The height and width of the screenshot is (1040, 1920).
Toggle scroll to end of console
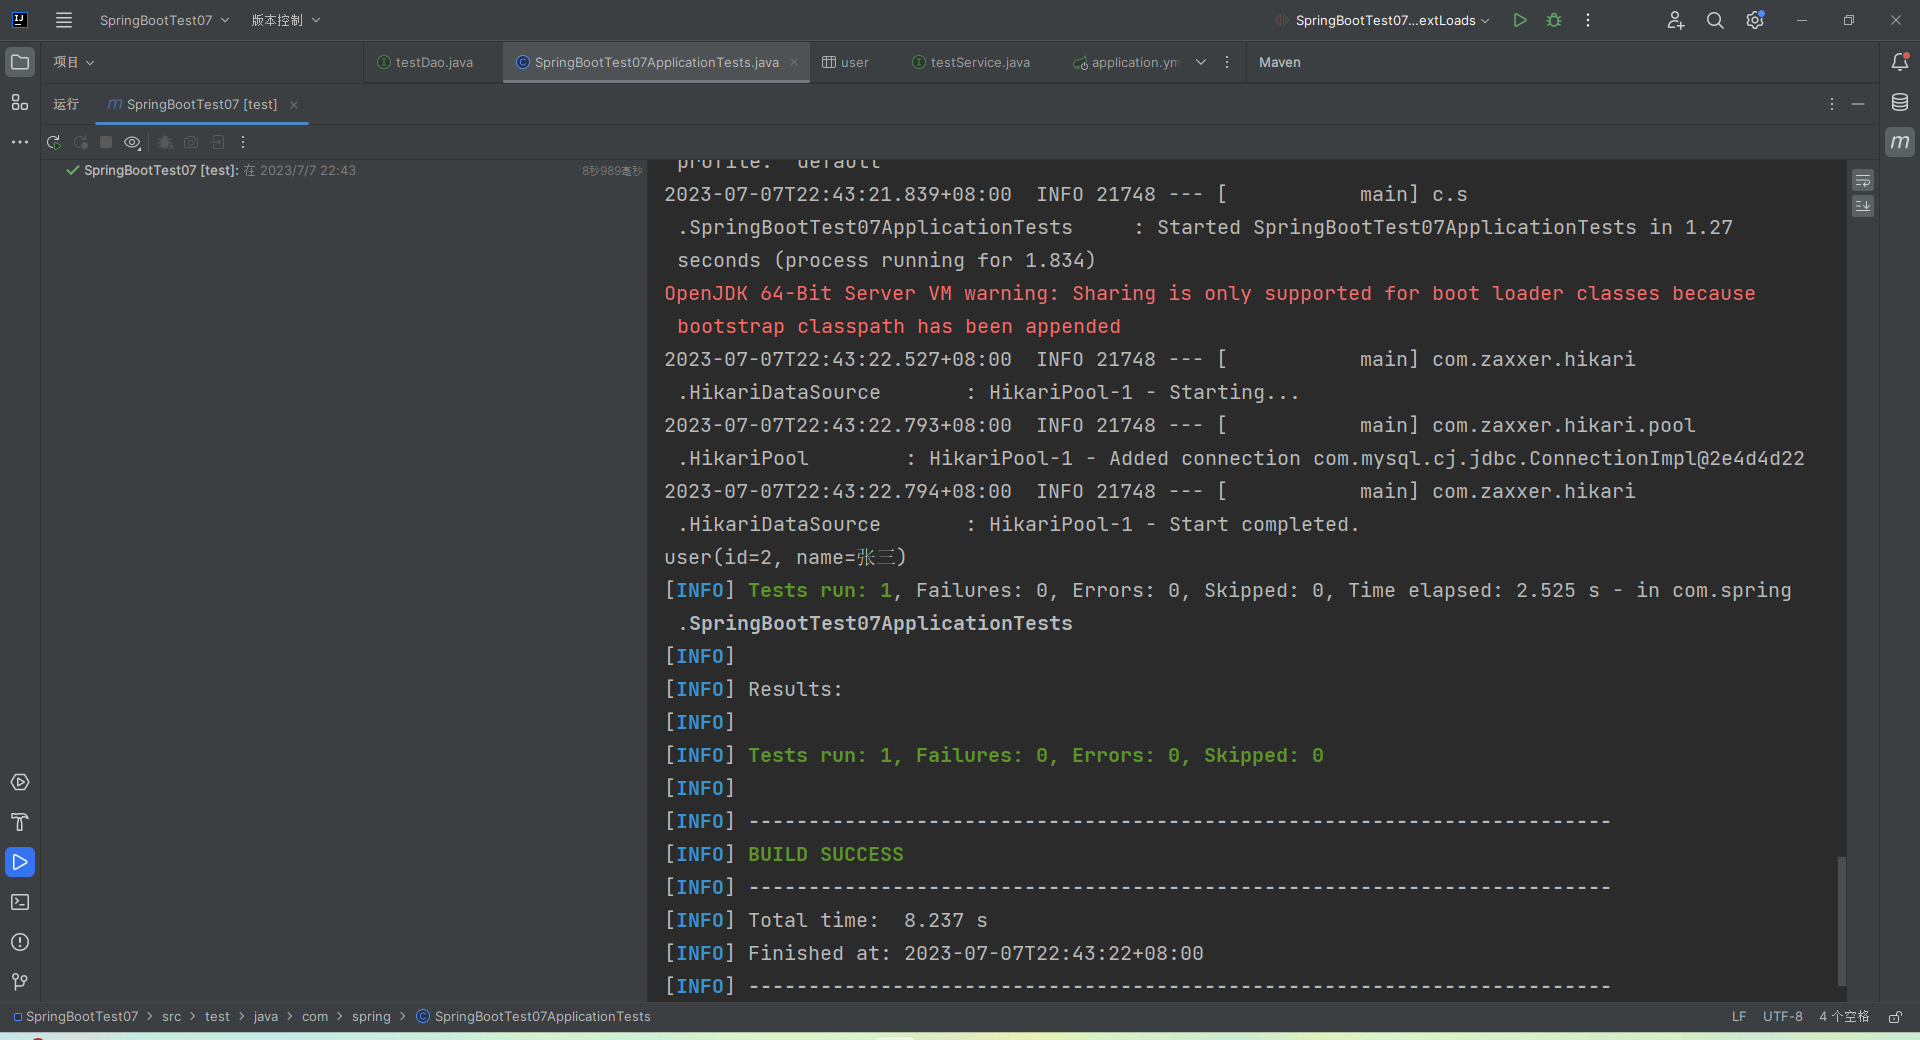[1863, 206]
